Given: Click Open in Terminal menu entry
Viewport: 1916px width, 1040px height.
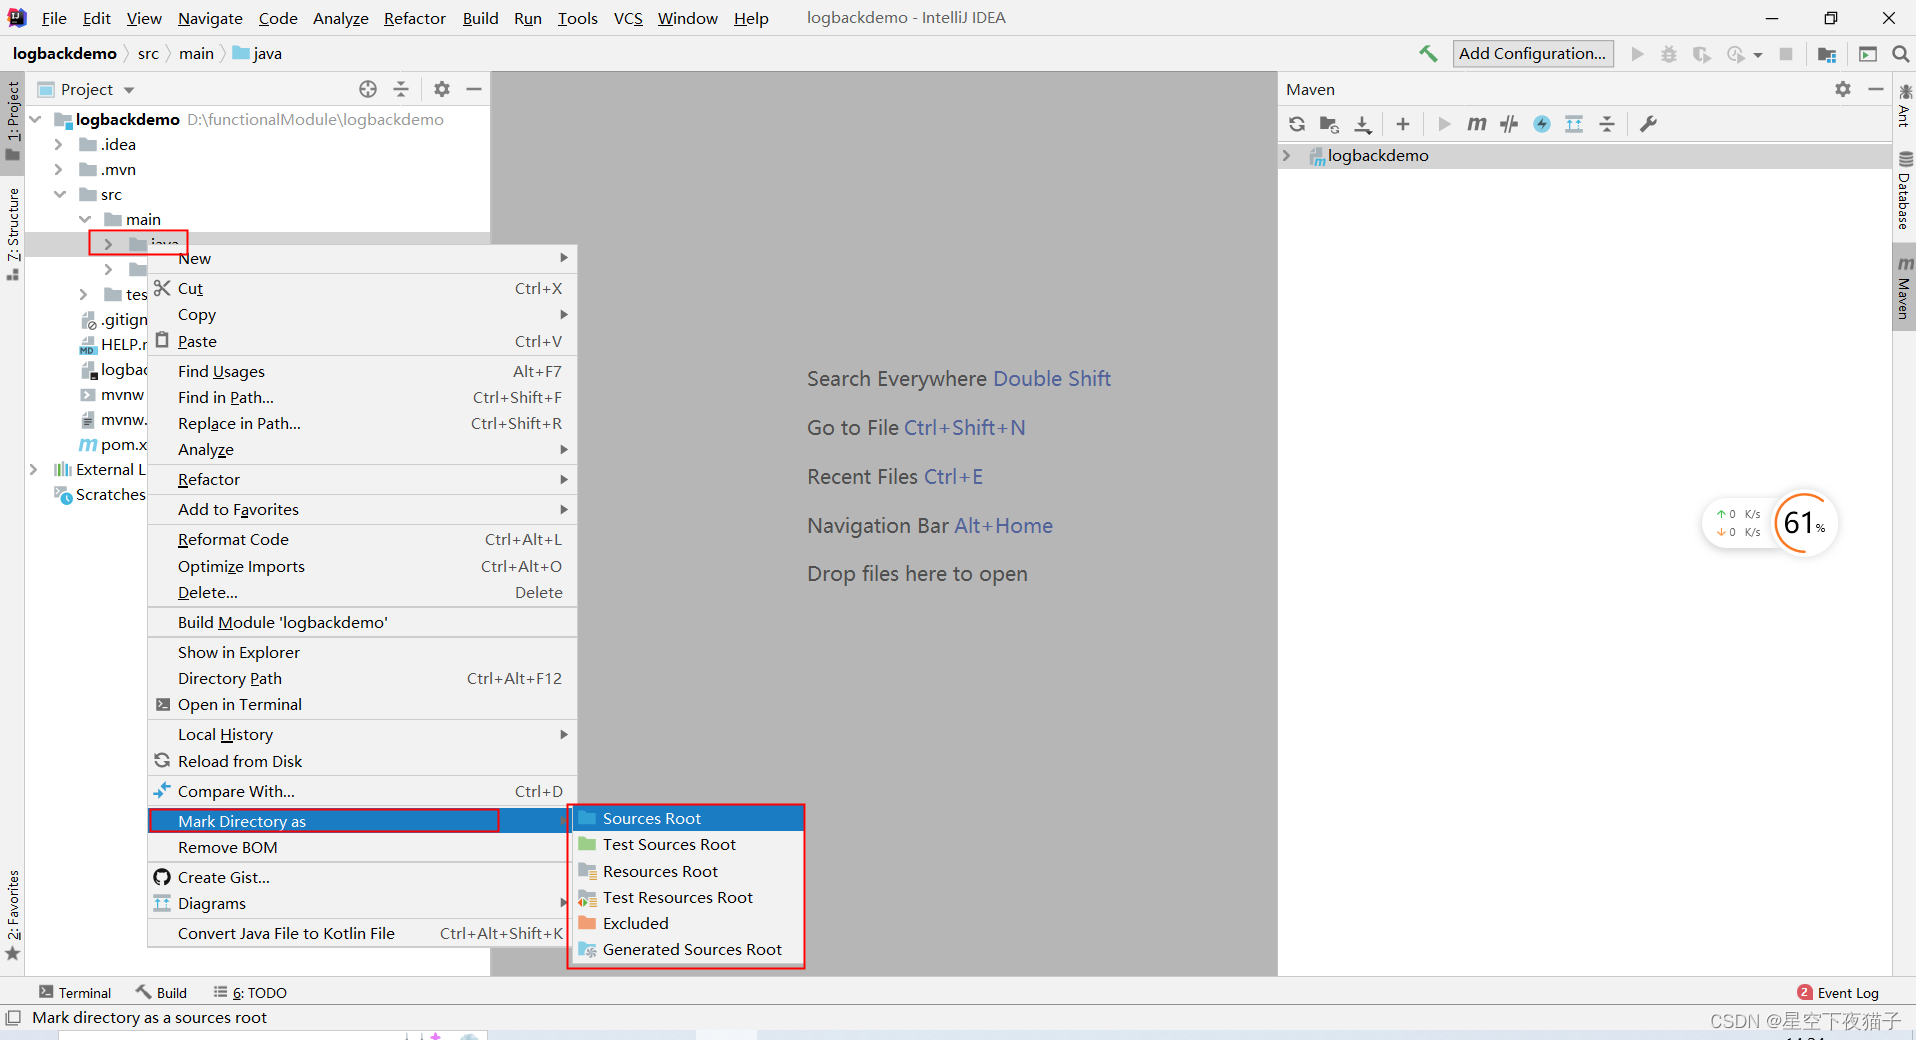Looking at the screenshot, I should pos(362,704).
